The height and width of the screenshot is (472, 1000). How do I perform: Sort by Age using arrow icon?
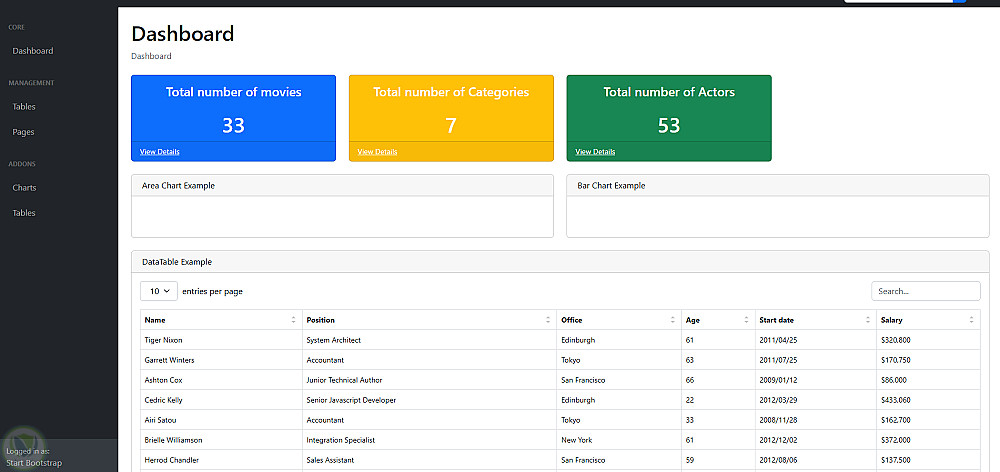coord(746,320)
